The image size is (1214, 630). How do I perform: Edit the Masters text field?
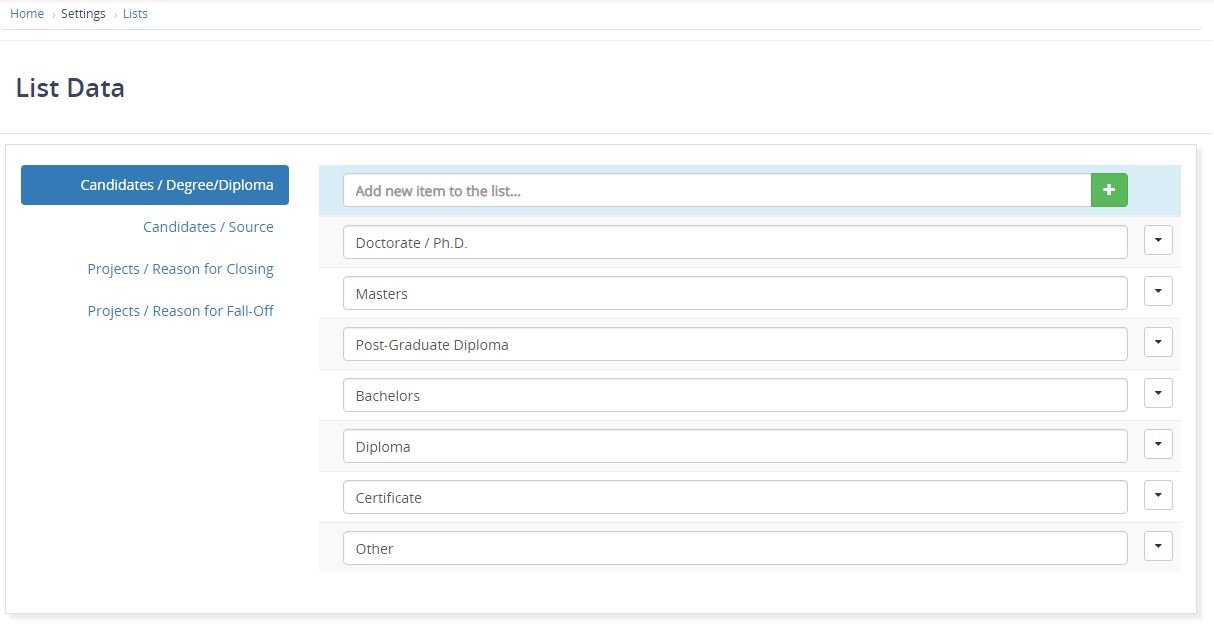(x=735, y=293)
